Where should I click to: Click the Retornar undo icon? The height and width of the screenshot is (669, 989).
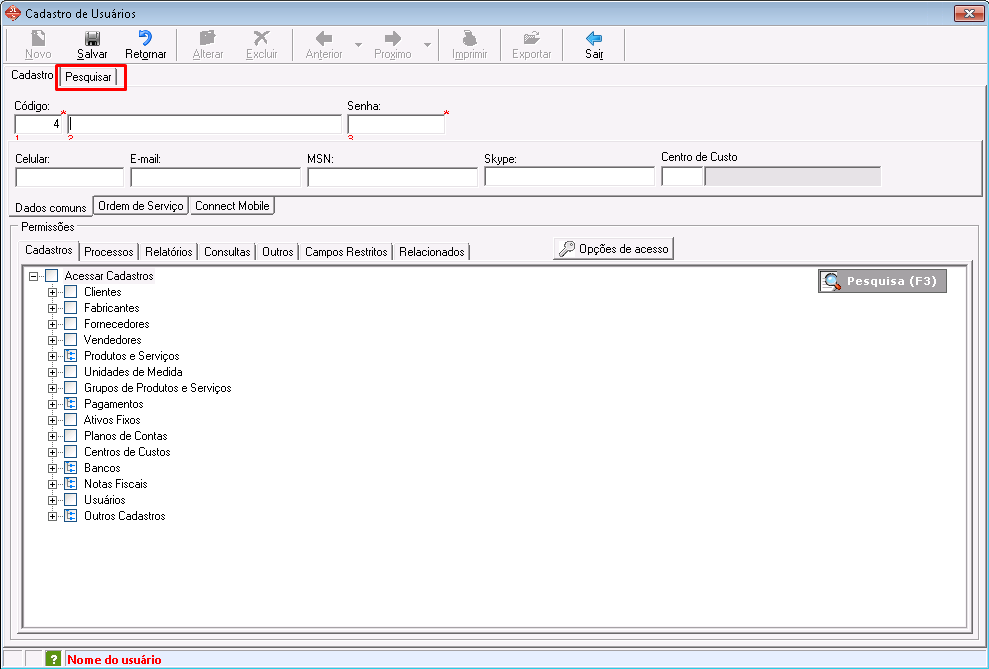coord(145,38)
